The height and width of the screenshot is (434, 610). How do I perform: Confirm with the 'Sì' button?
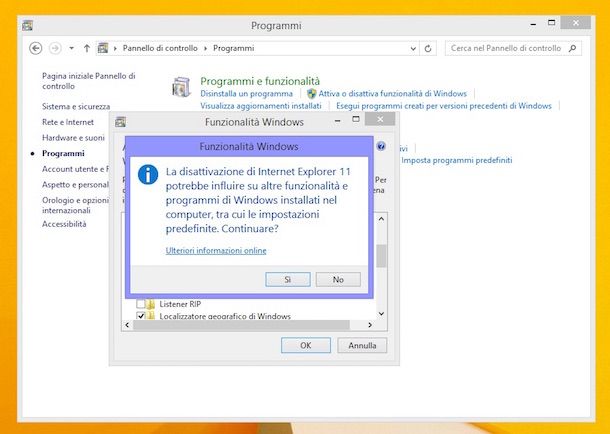(288, 279)
